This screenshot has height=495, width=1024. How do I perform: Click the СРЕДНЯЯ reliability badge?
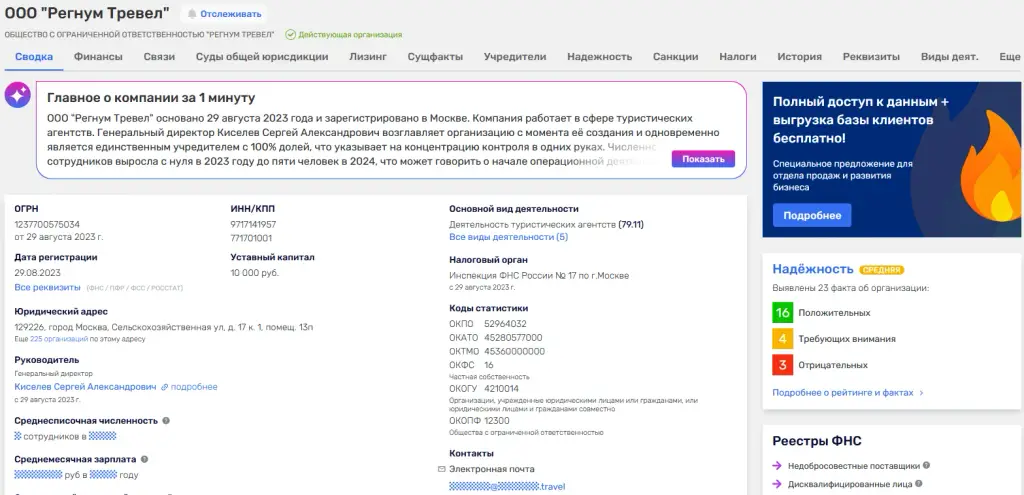[882, 270]
